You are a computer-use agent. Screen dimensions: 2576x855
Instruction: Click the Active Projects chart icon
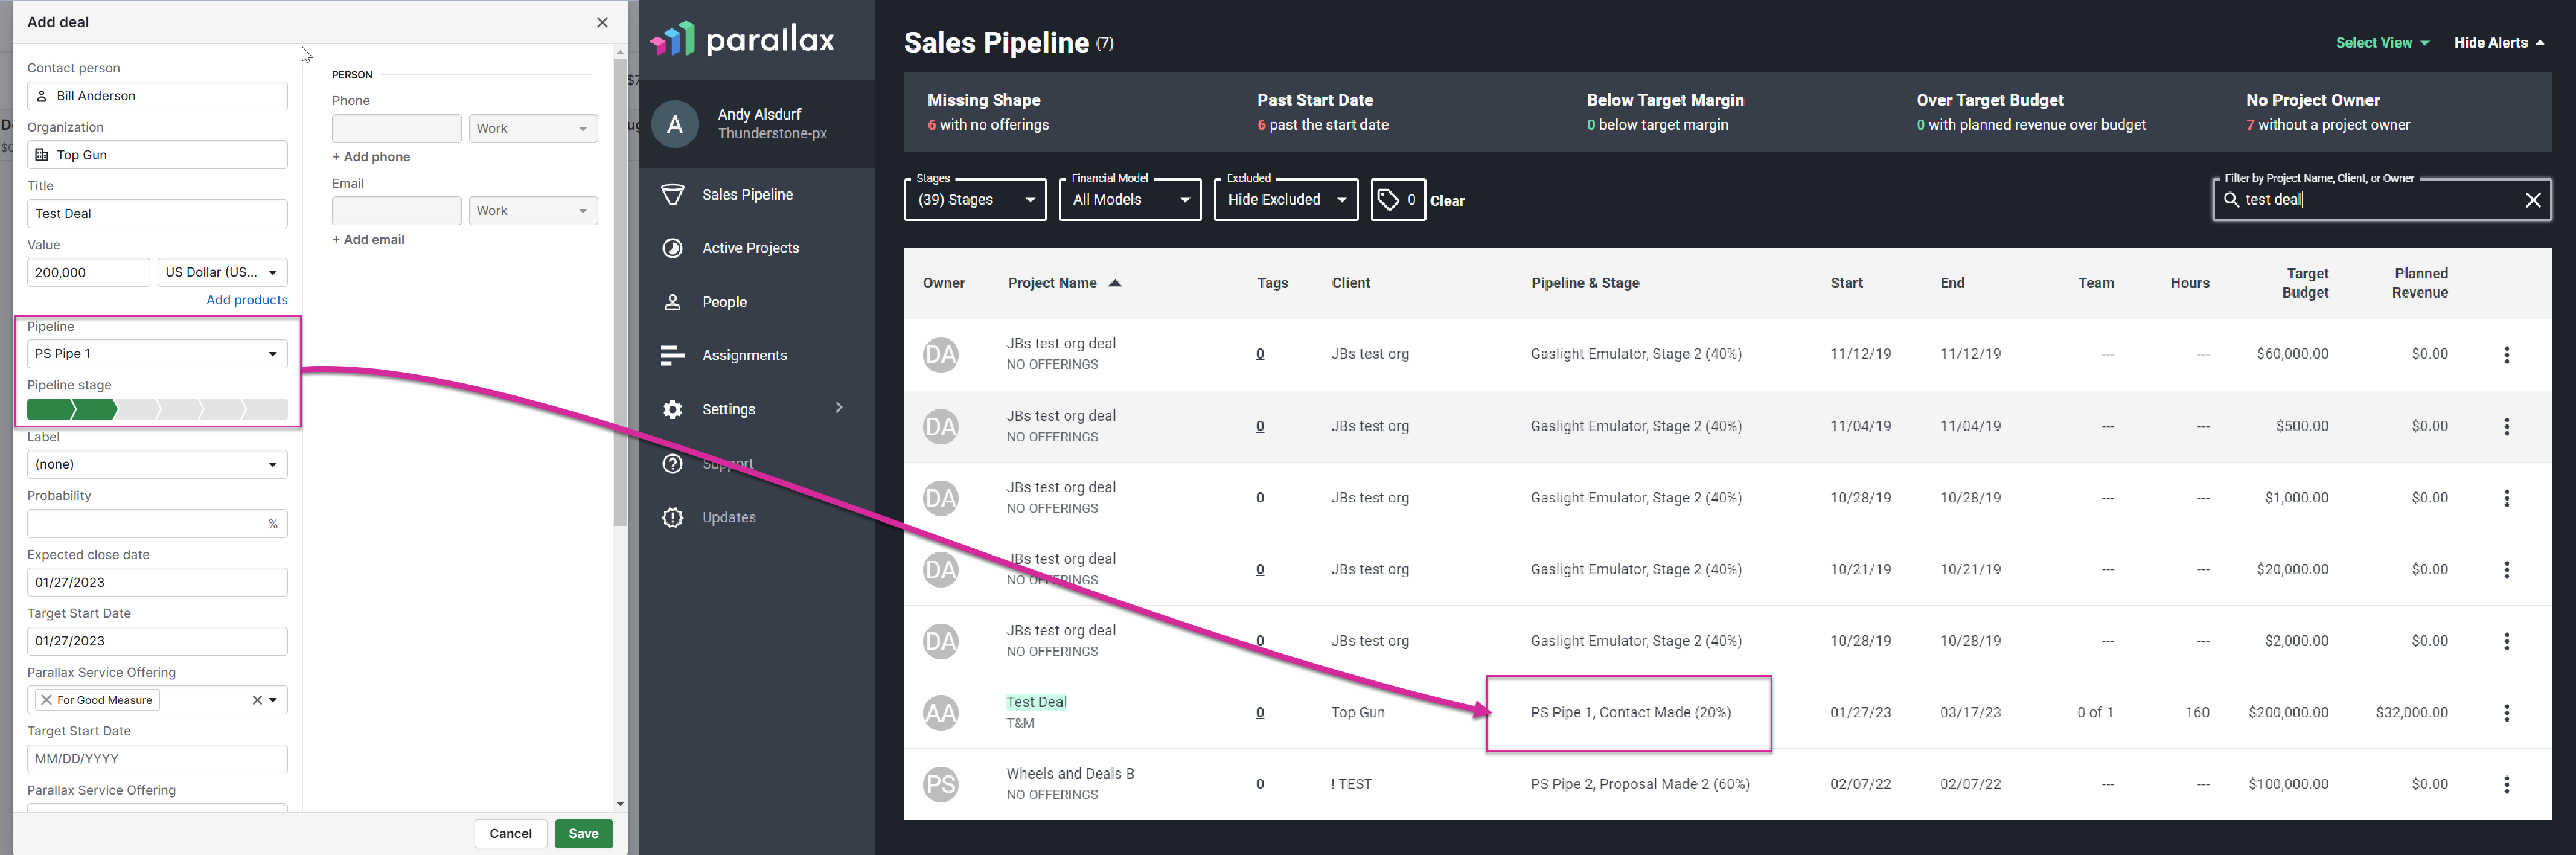673,248
